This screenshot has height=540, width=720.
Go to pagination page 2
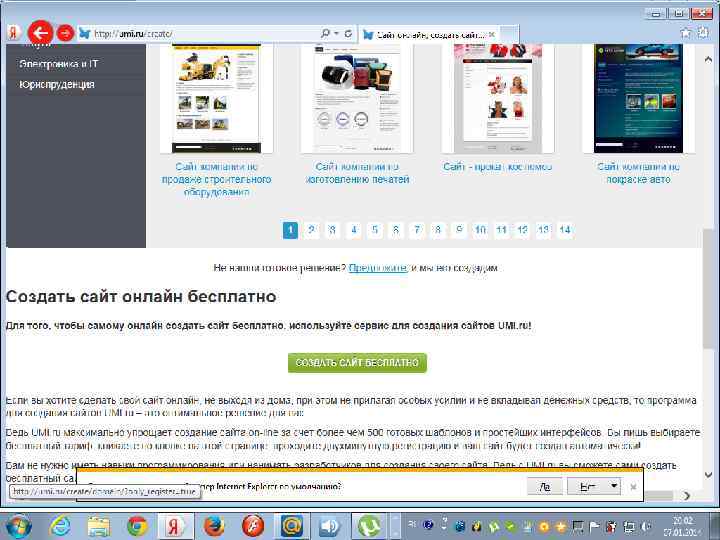pyautogui.click(x=311, y=230)
